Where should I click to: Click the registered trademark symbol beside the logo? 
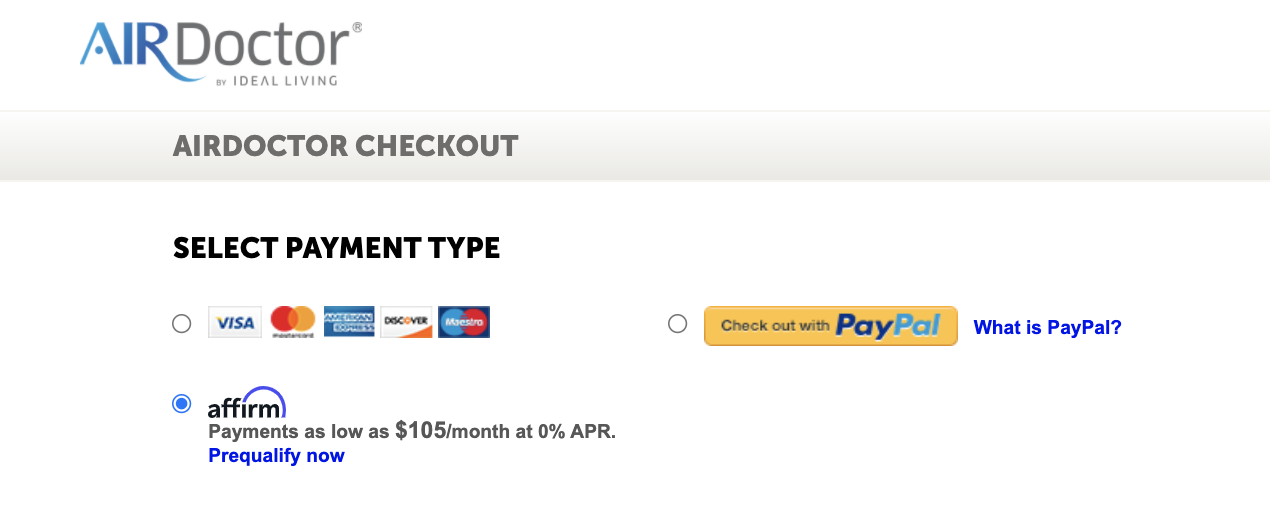[x=357, y=28]
